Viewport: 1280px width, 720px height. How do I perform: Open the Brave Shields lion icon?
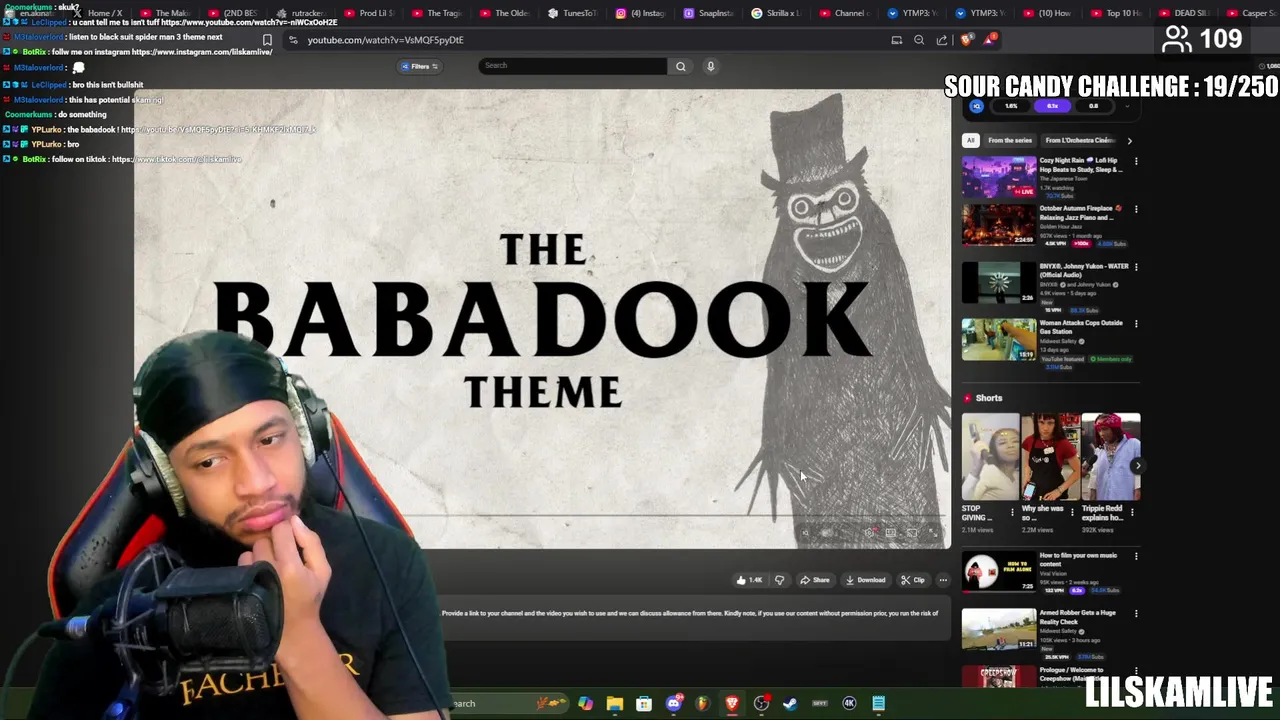[x=966, y=40]
